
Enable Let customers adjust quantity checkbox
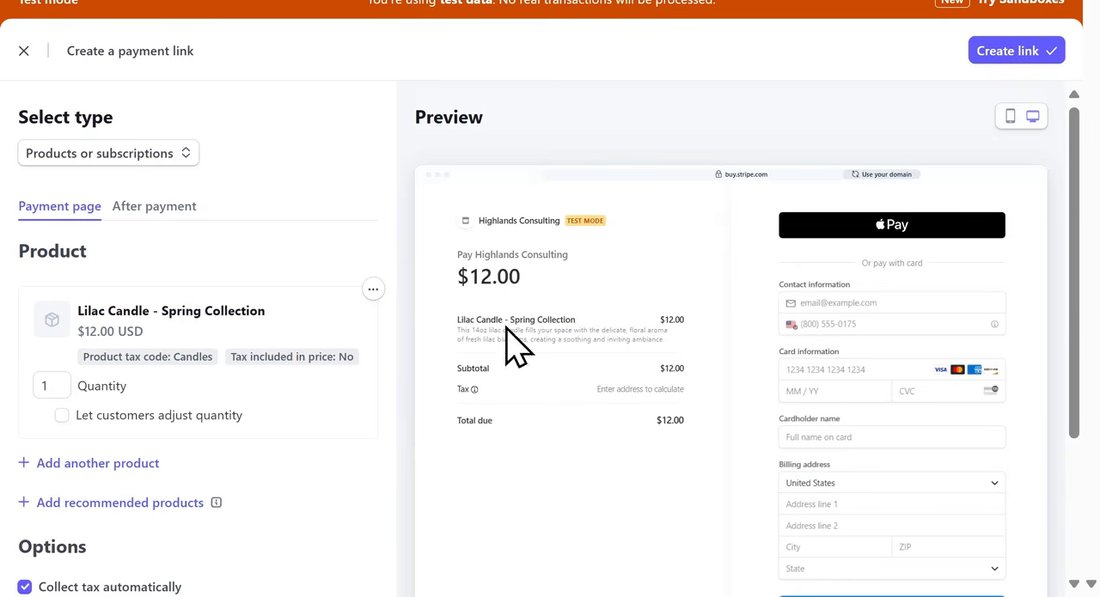62,415
